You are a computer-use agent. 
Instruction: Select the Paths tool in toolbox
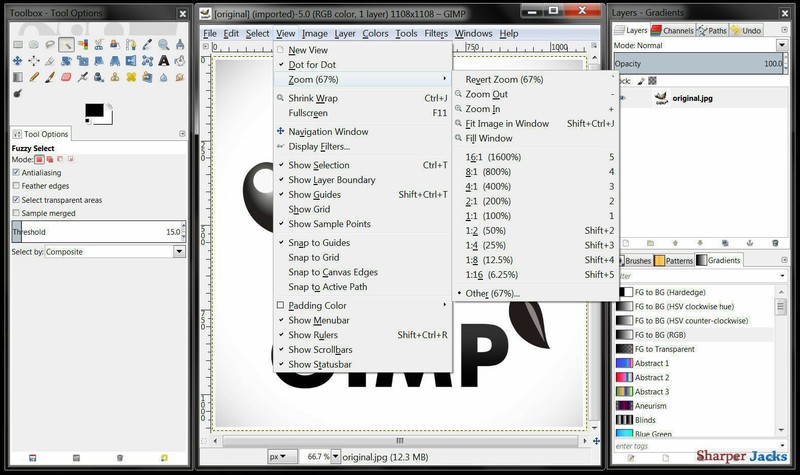tap(131, 44)
